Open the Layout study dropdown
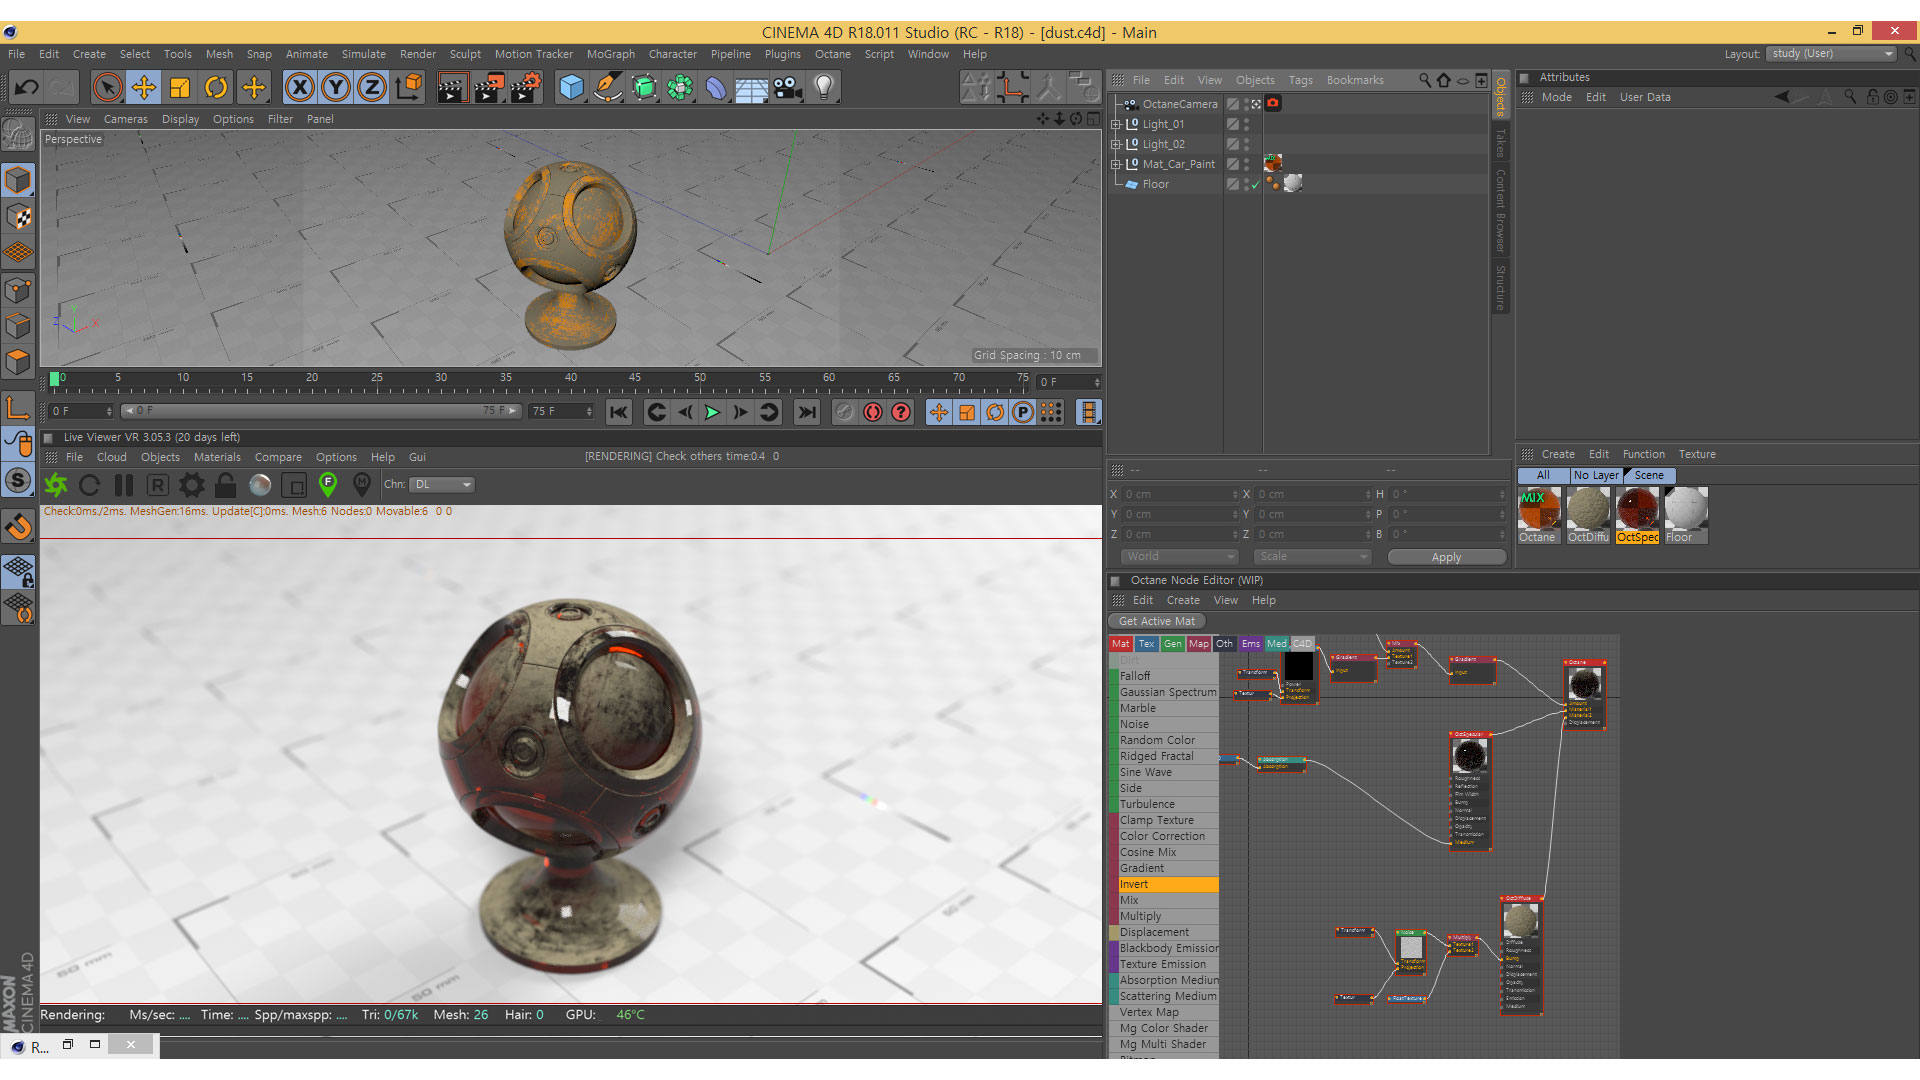 [1831, 54]
